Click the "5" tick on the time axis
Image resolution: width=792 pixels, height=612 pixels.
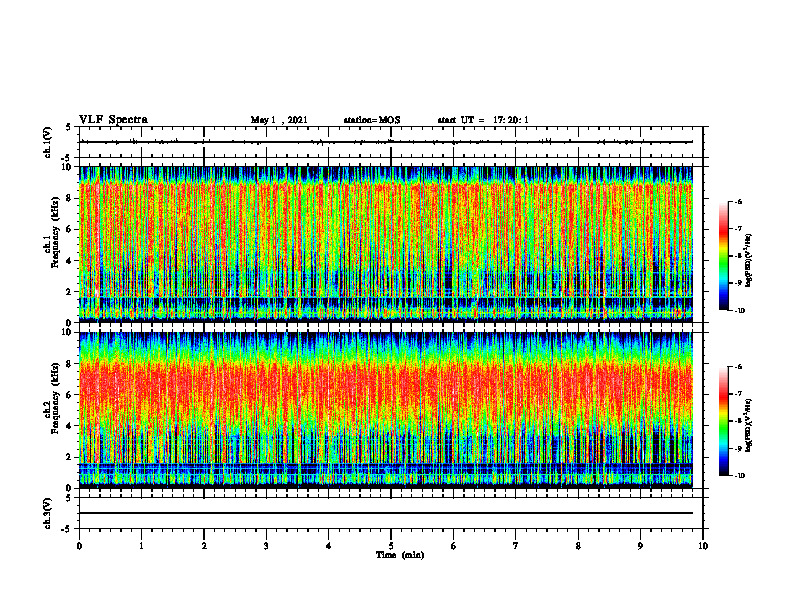(391, 546)
